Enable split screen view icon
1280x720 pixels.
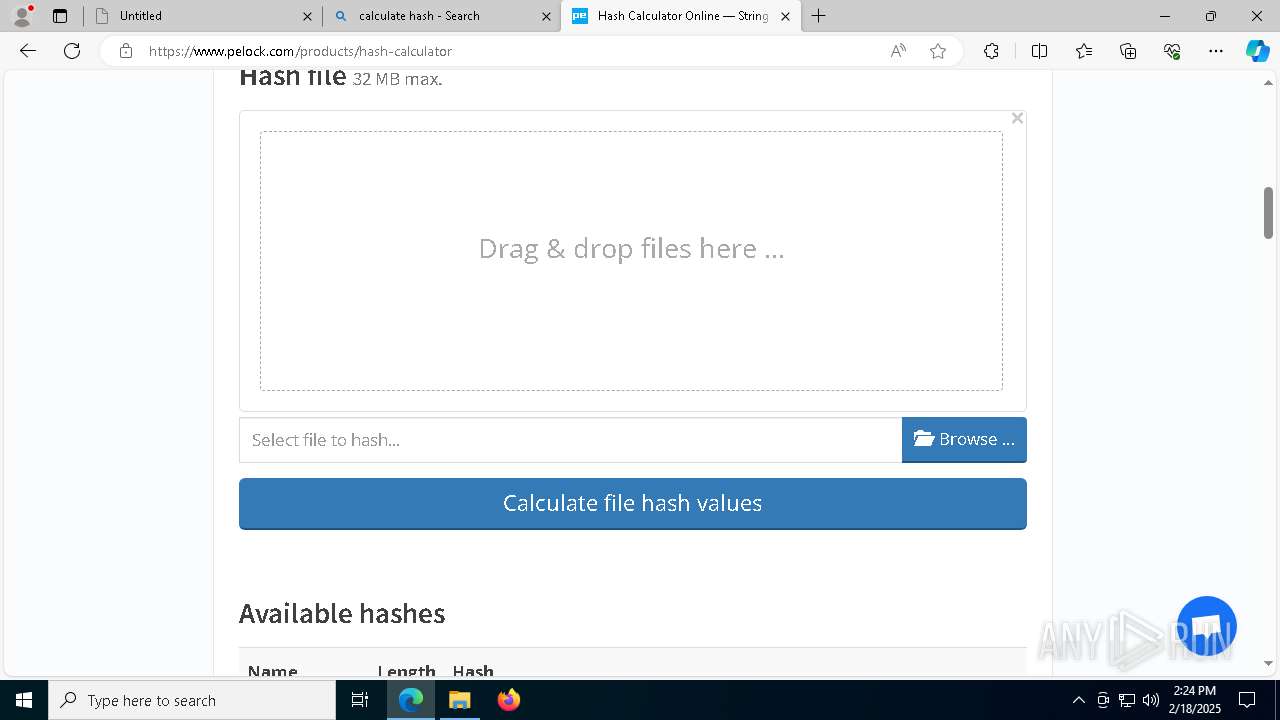pyautogui.click(x=1039, y=51)
